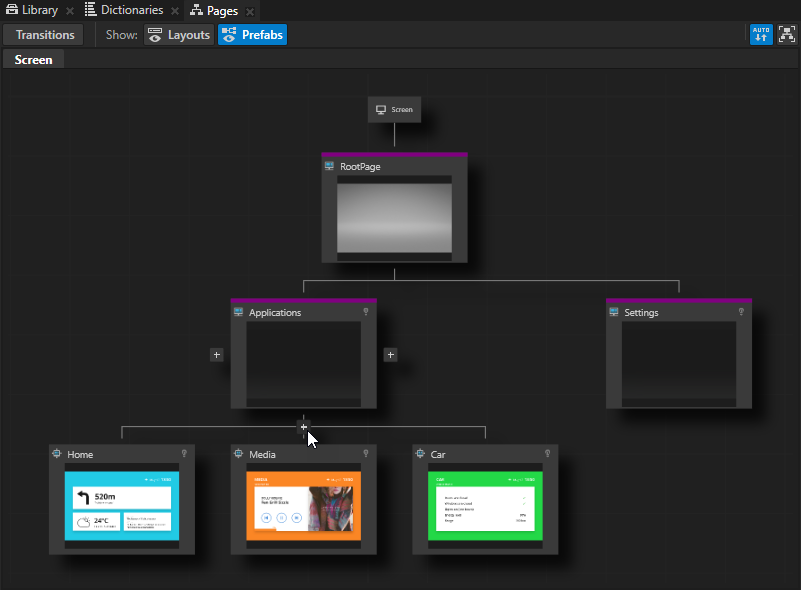Click the fit-to-view icon in toolbar
801x590 pixels.
(786, 35)
